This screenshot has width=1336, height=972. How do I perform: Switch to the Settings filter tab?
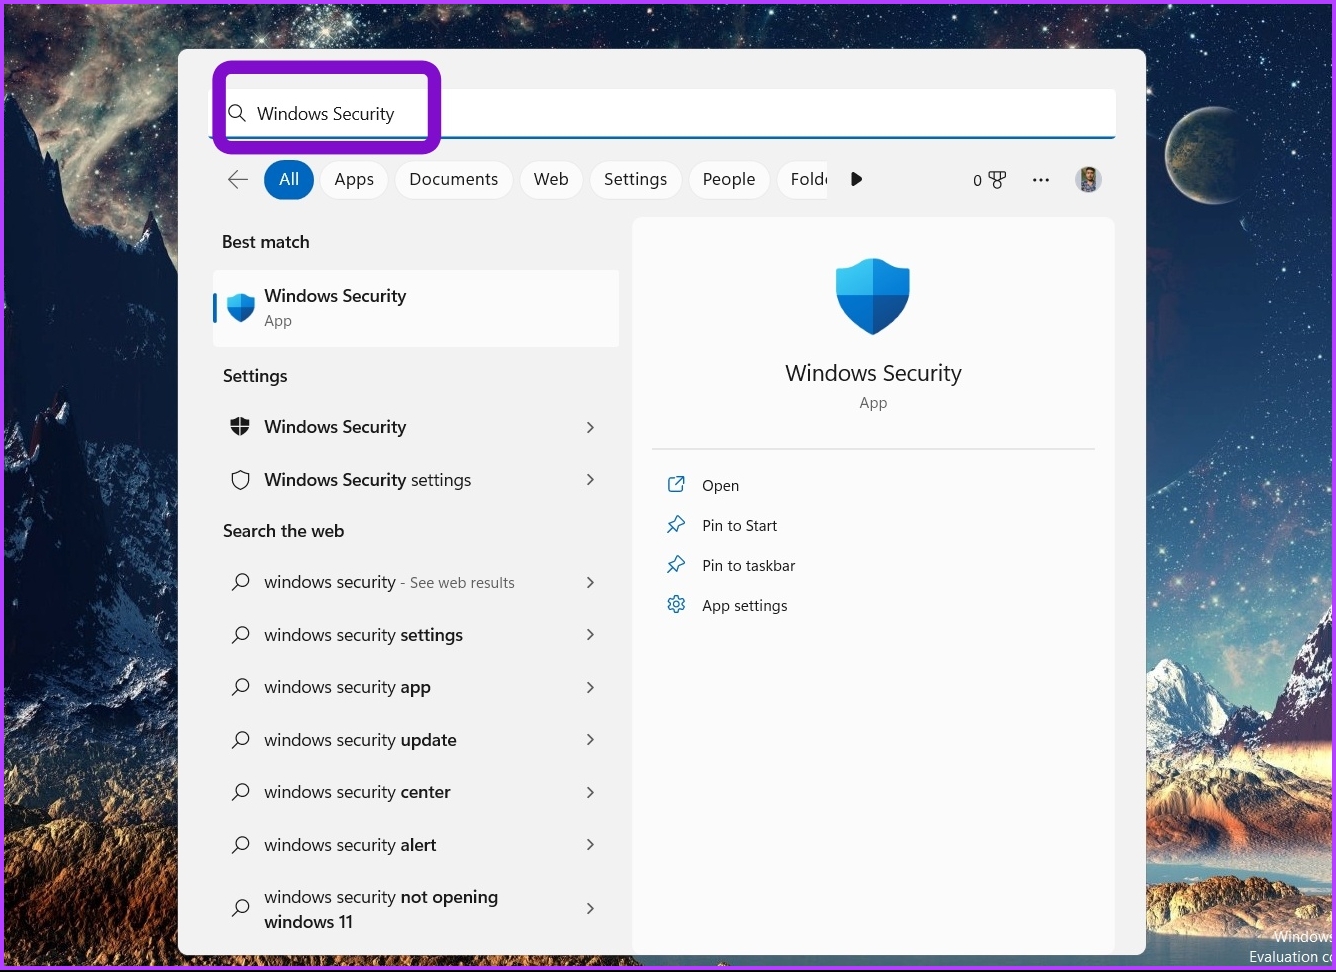click(x=635, y=180)
